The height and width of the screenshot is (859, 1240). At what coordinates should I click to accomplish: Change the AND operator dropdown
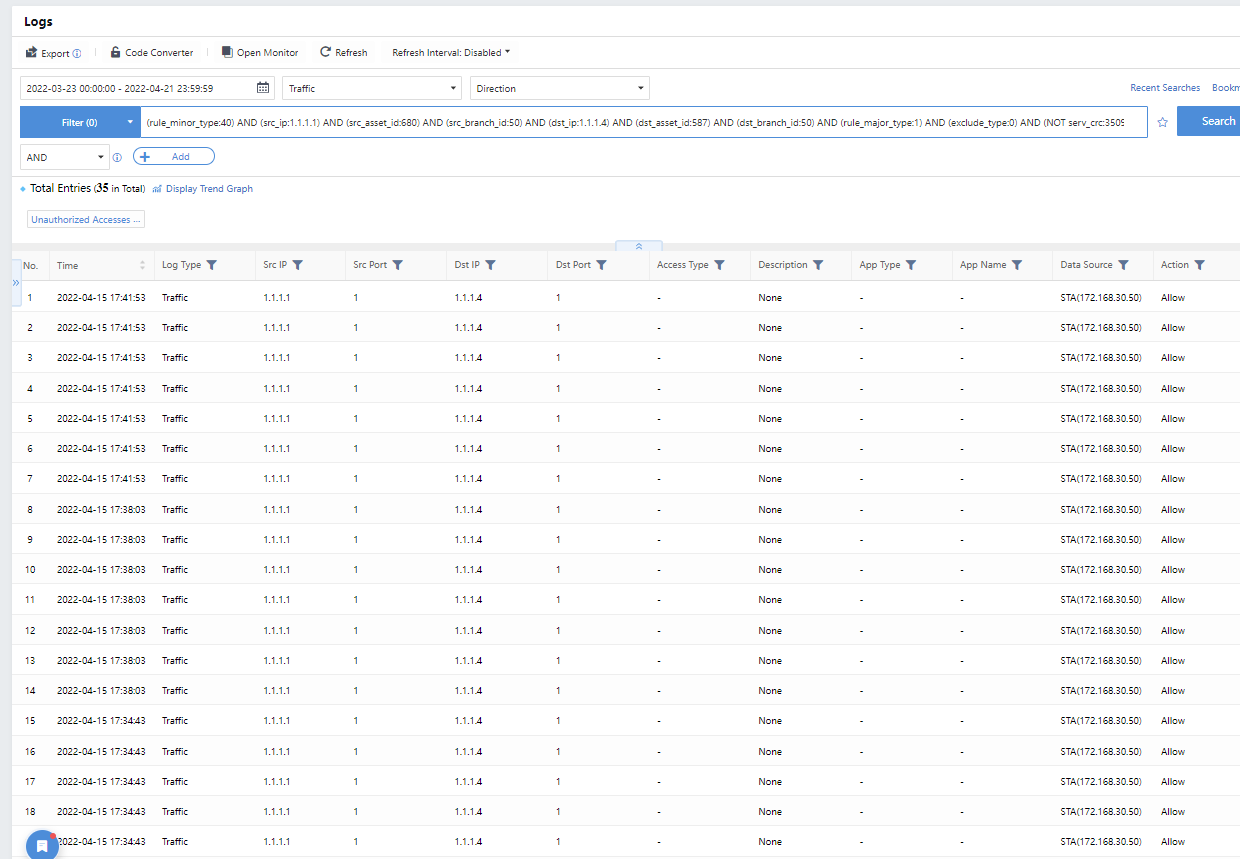click(65, 157)
